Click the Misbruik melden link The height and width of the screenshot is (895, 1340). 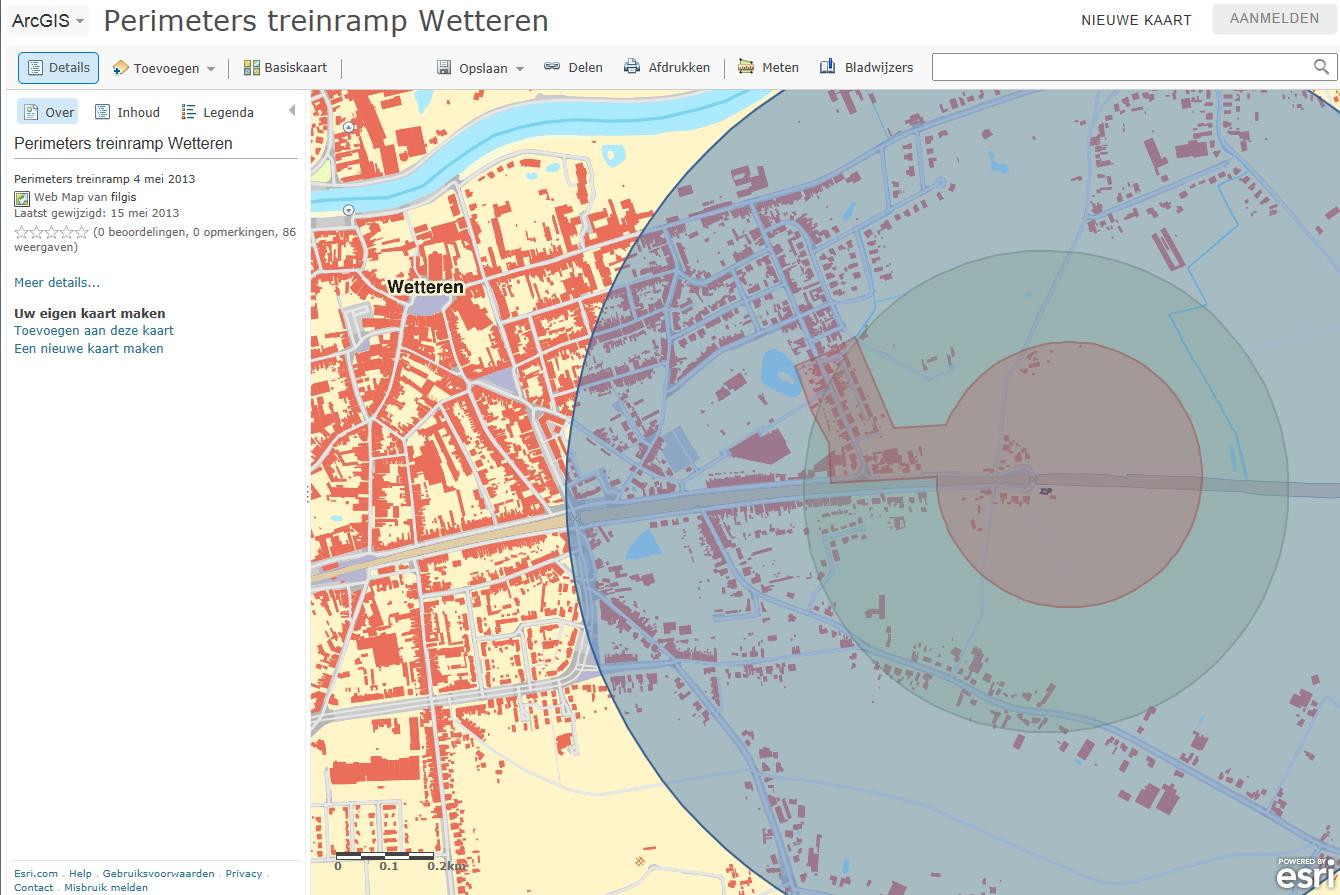point(106,888)
